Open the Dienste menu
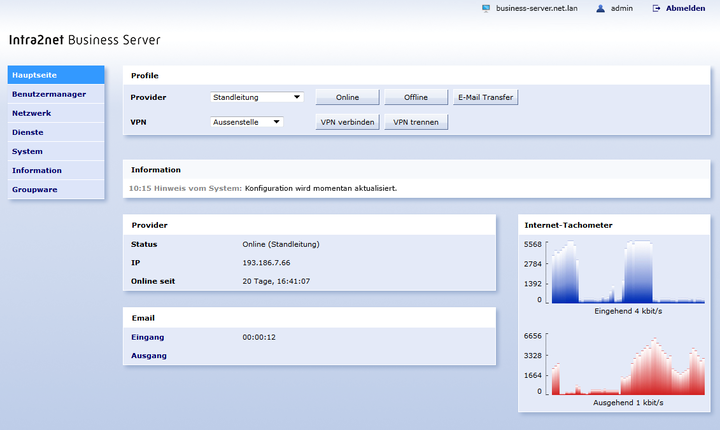720x430 pixels. click(56, 132)
